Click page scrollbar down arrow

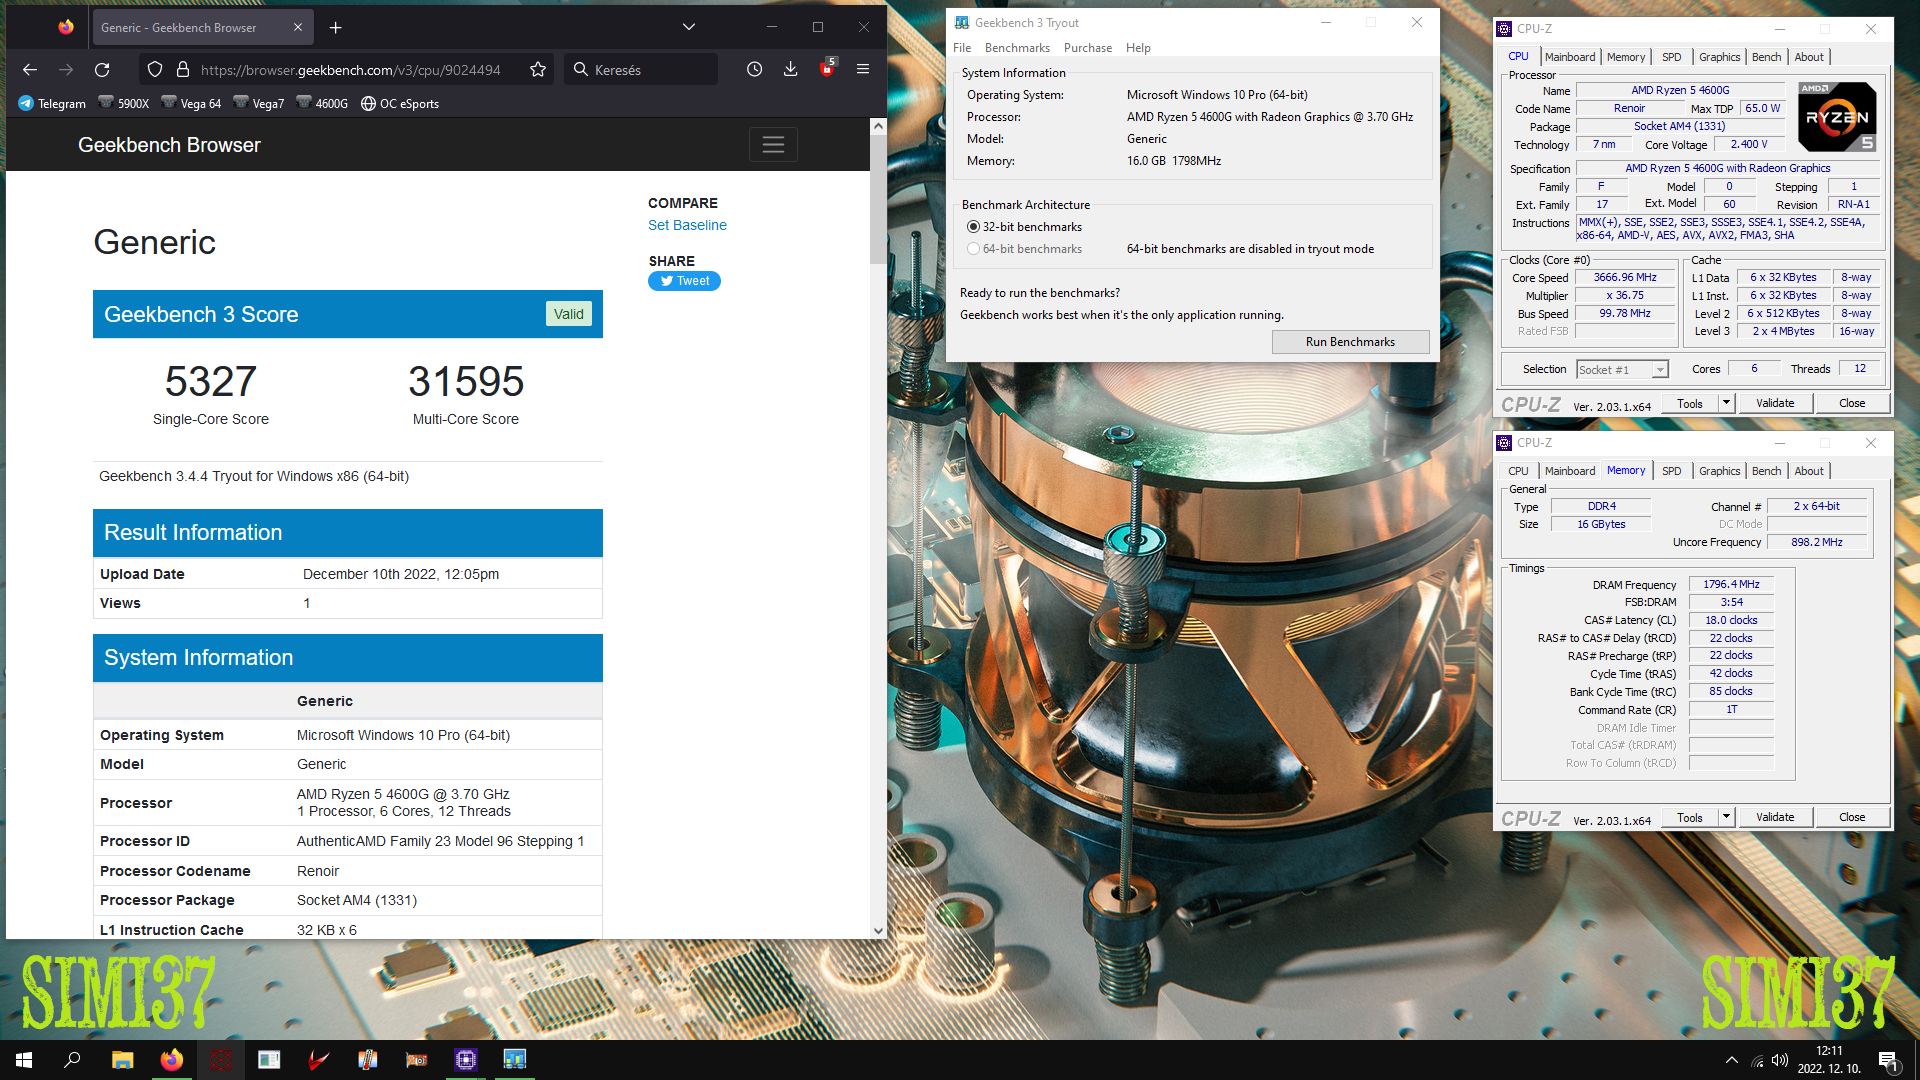tap(878, 930)
